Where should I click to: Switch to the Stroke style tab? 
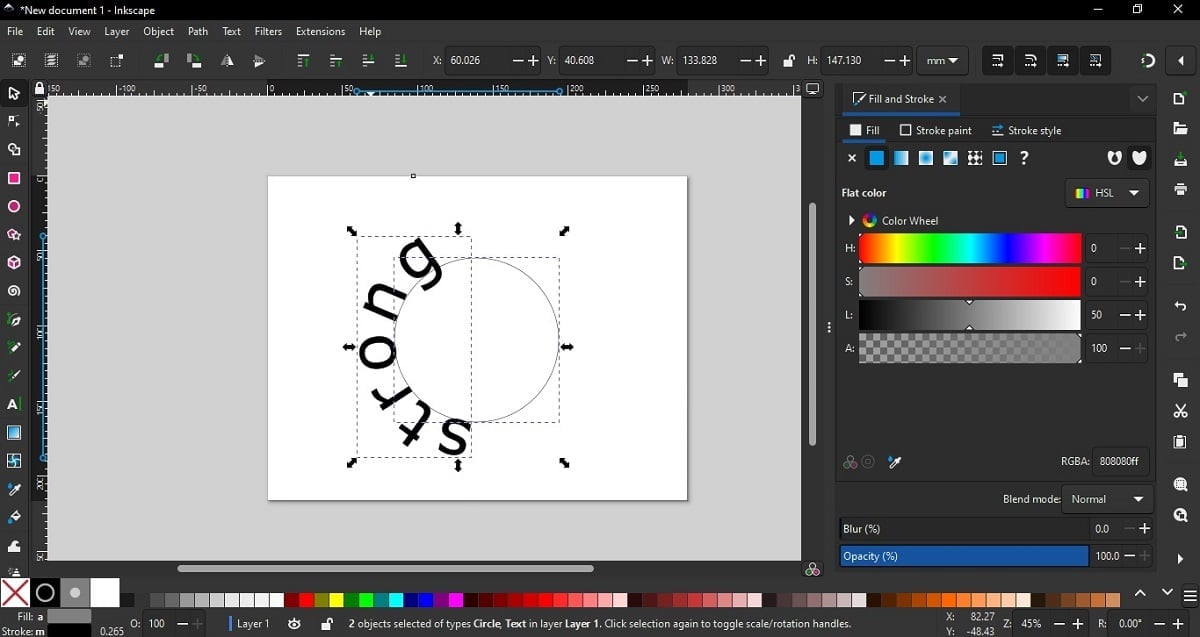click(1026, 131)
